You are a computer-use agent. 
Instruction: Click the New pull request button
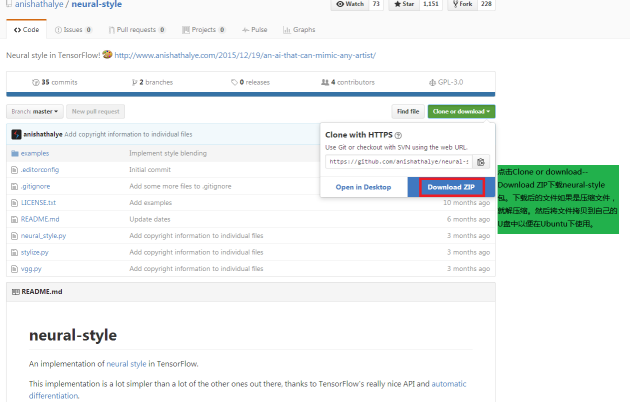96,111
